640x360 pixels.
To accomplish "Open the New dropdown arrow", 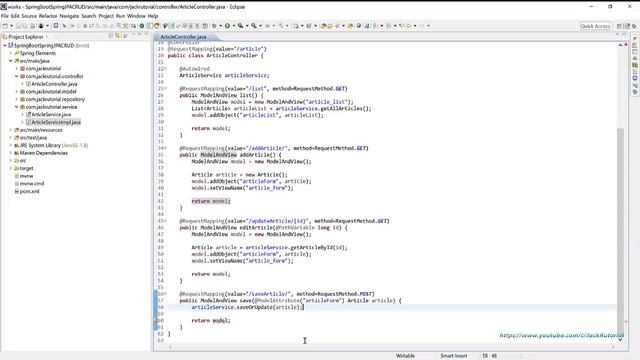I will pyautogui.click(x=11, y=26).
